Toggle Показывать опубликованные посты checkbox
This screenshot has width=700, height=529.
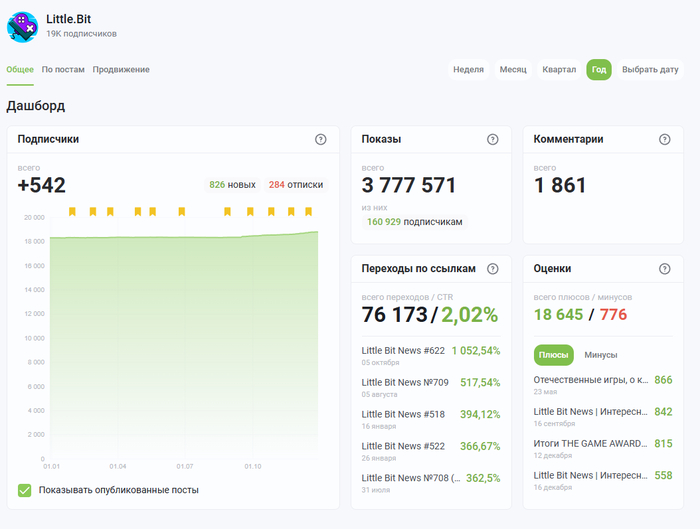coord(24,490)
